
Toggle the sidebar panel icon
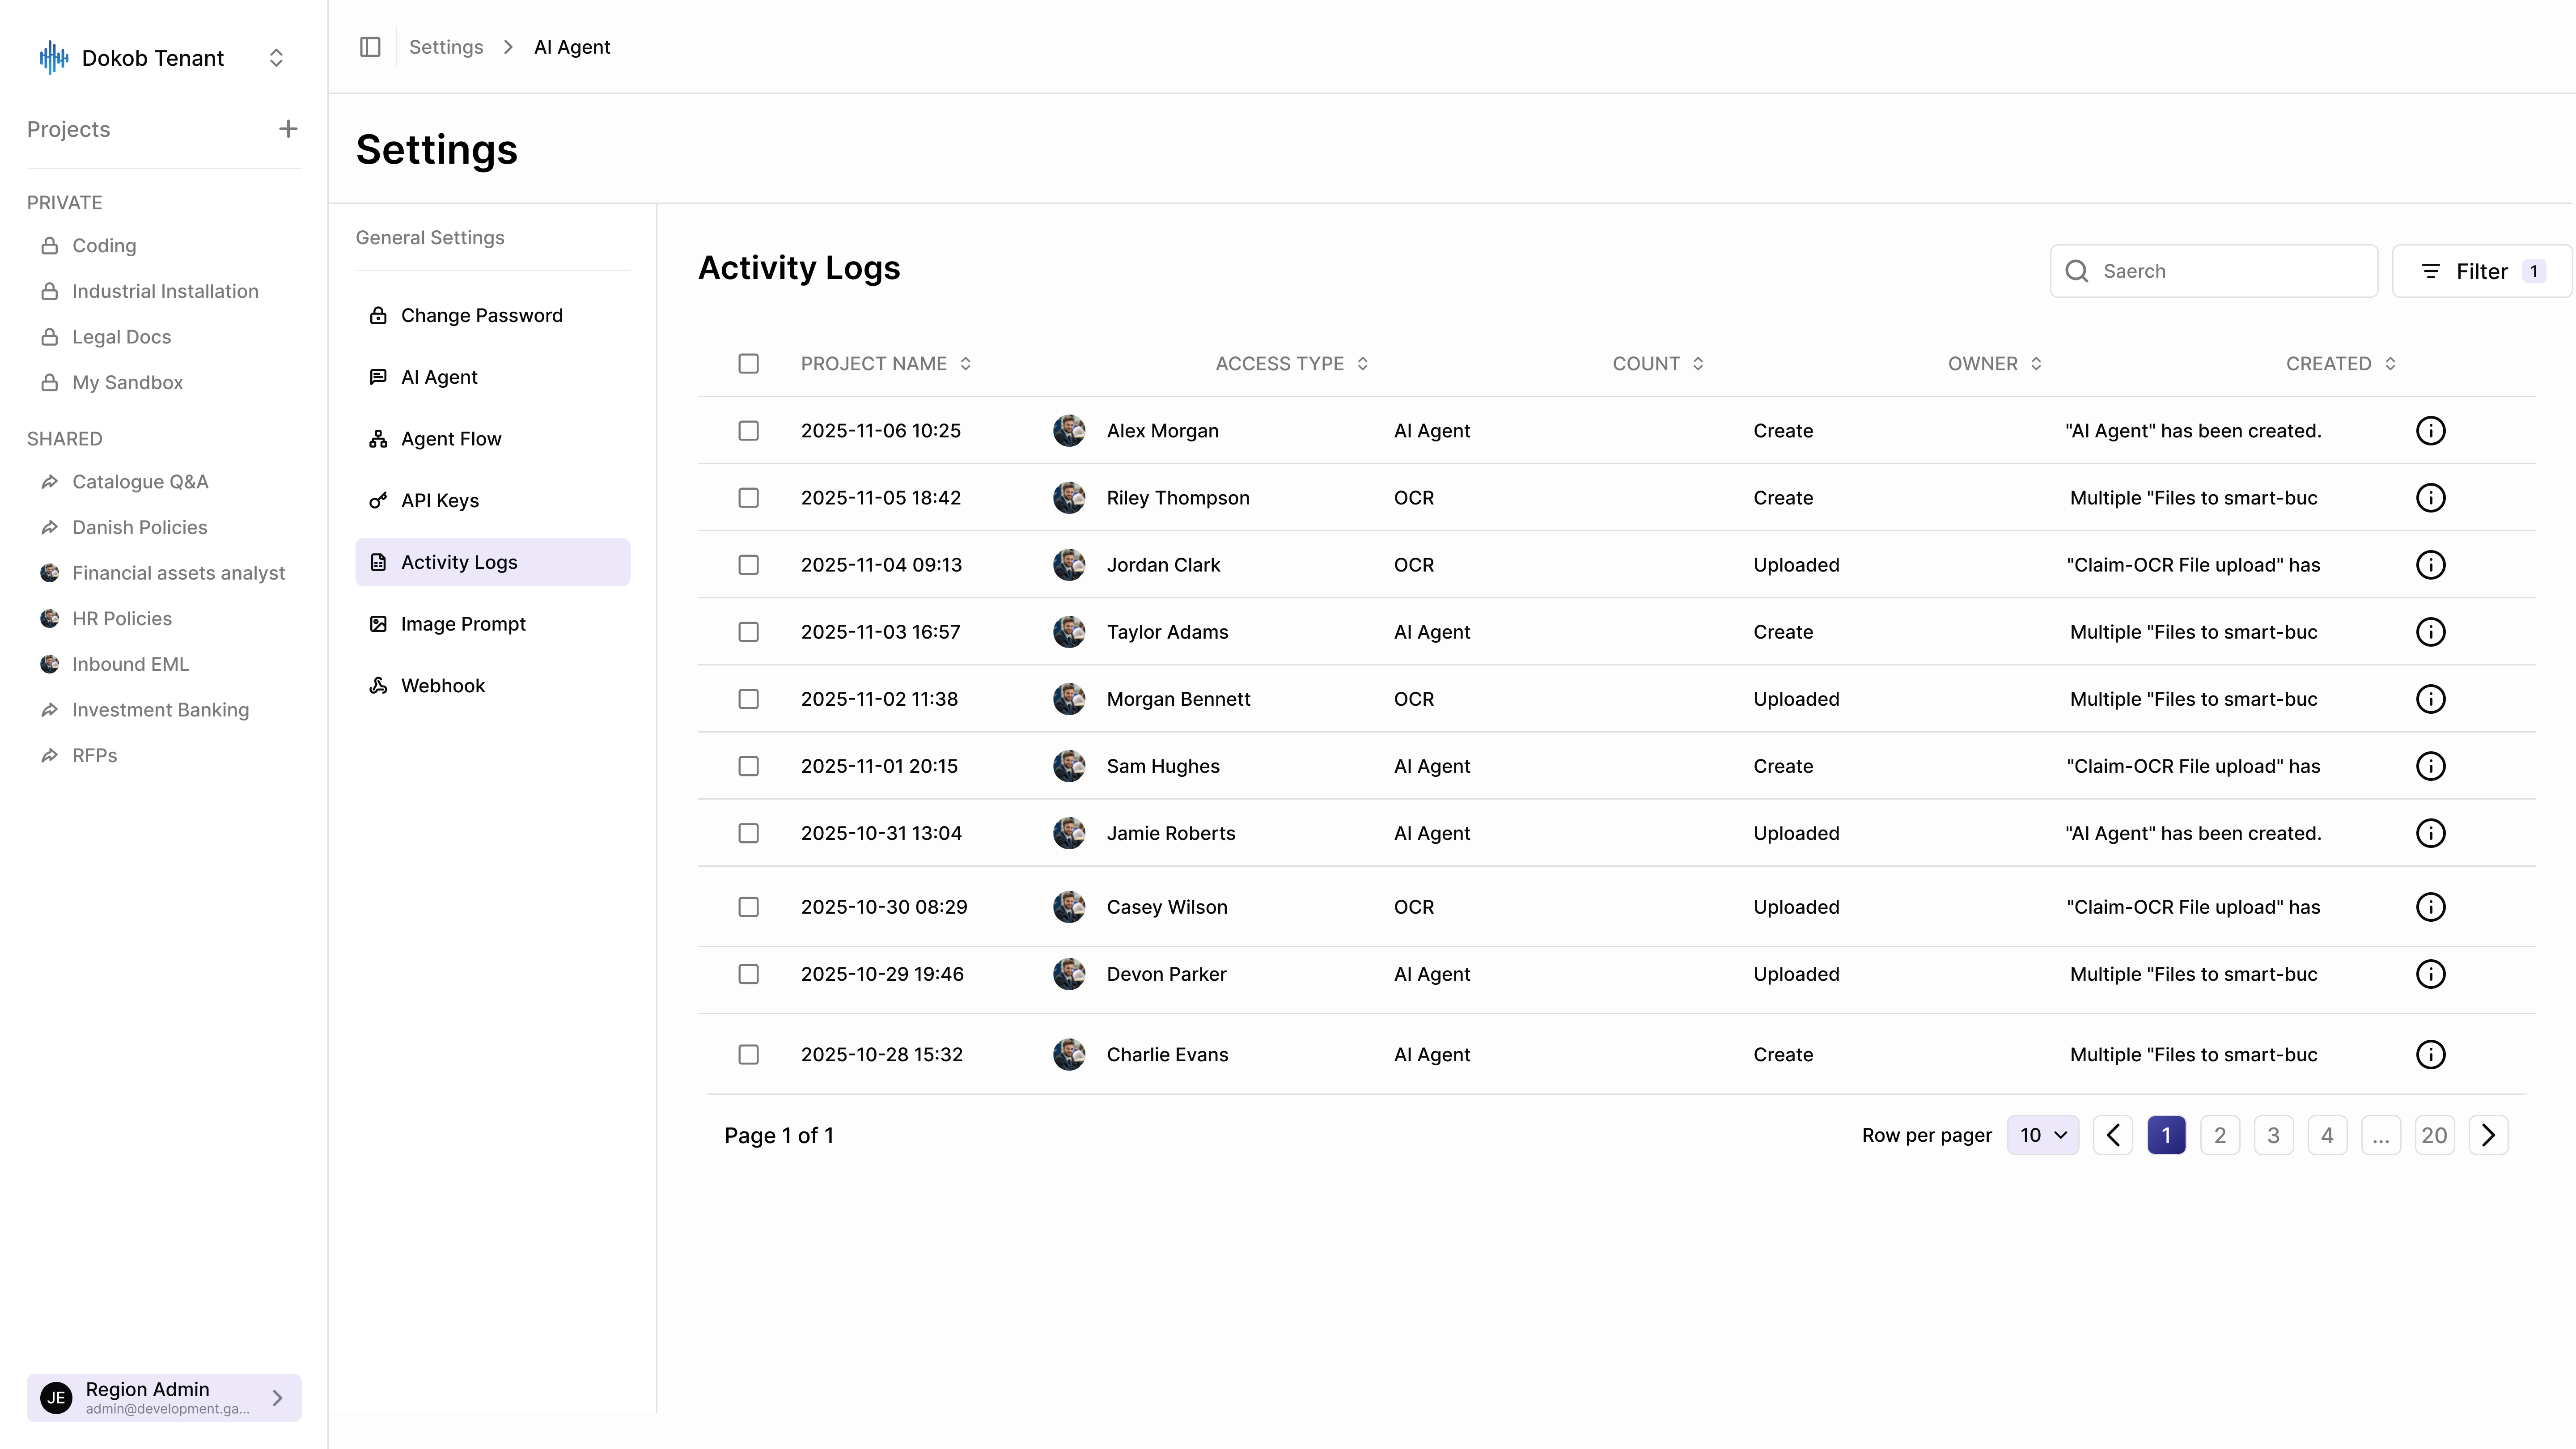[x=370, y=47]
